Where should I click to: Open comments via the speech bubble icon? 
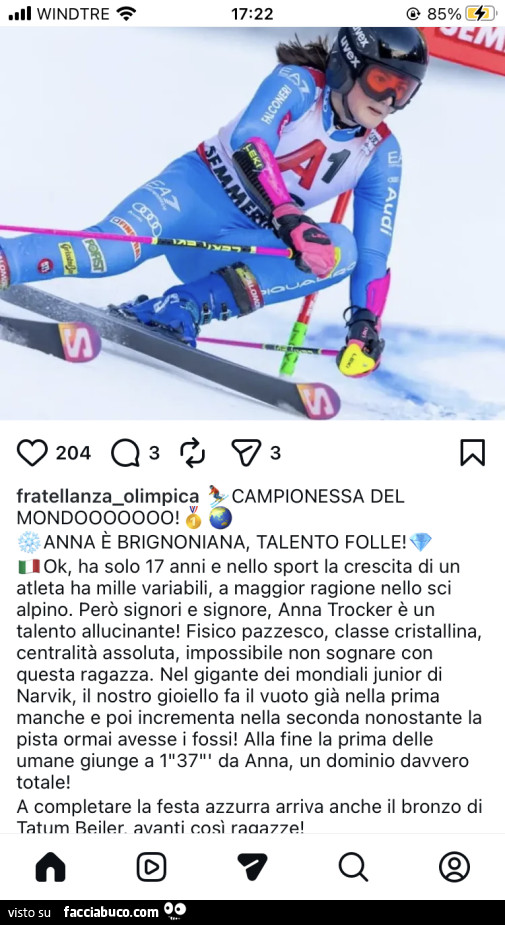[125, 453]
